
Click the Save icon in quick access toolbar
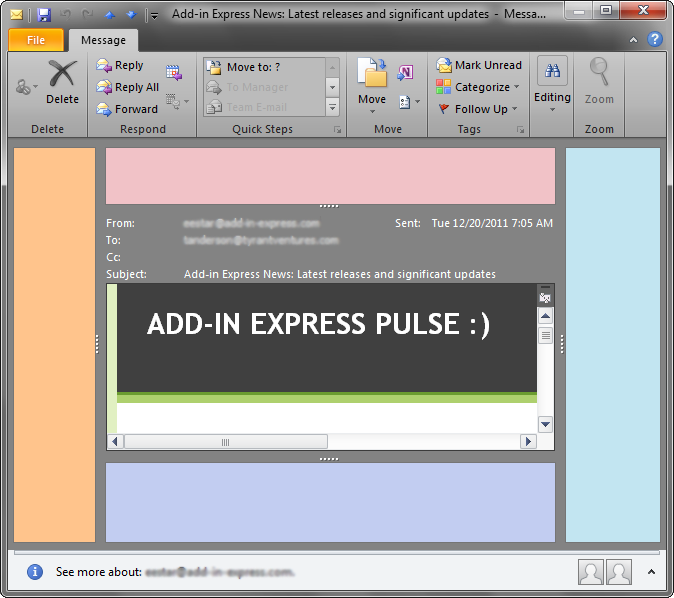tap(43, 15)
